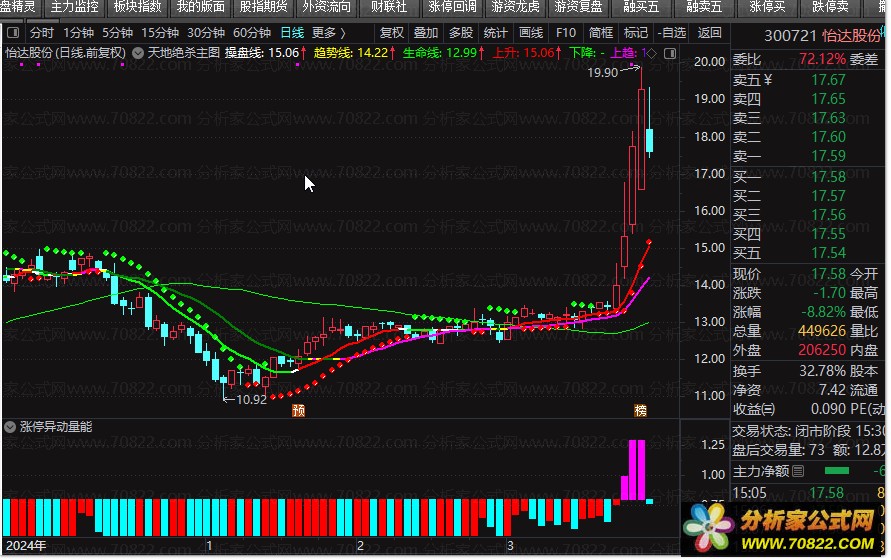Click the 叠加 overlay button

426,33
